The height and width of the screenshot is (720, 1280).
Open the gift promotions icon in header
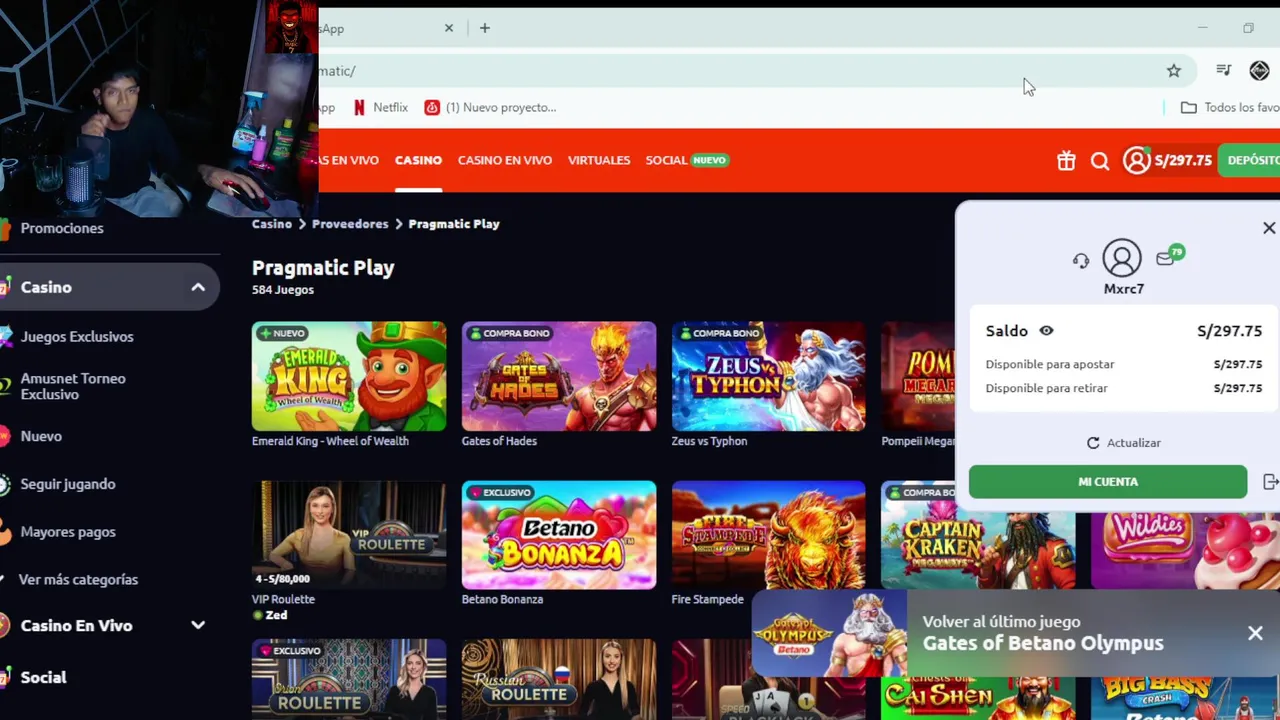pos(1066,160)
